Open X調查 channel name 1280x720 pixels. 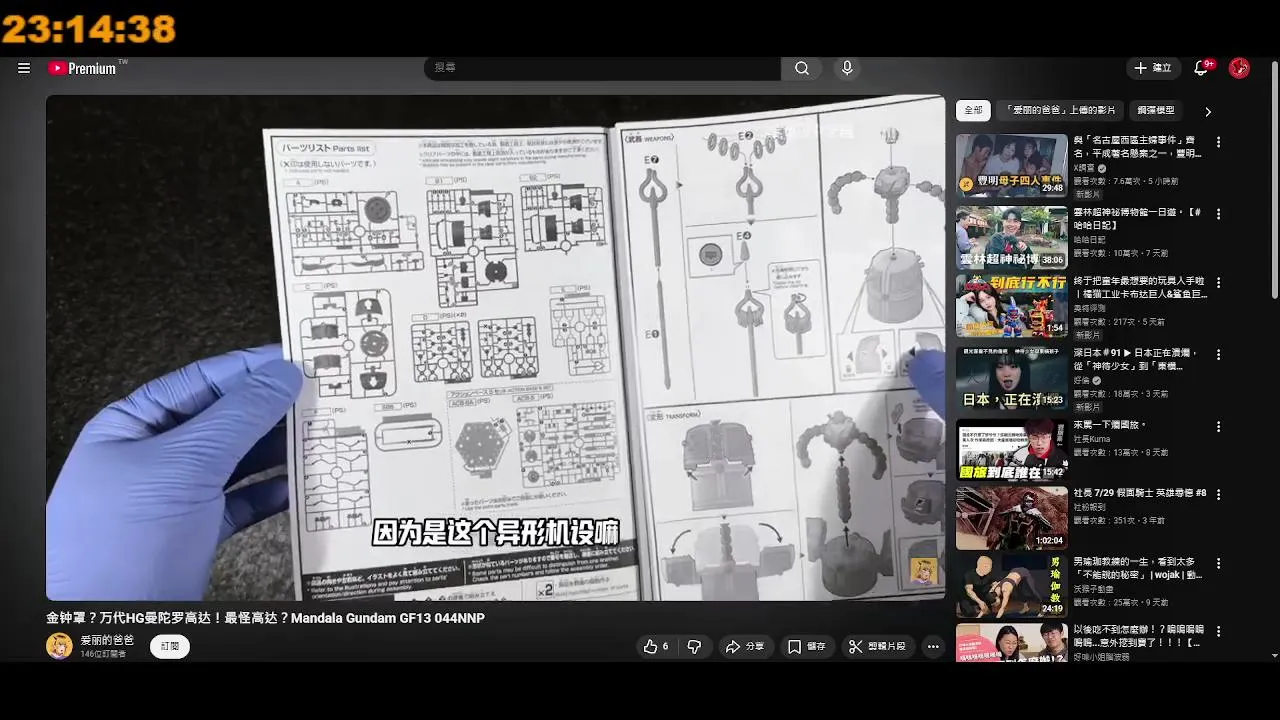tap(1084, 168)
